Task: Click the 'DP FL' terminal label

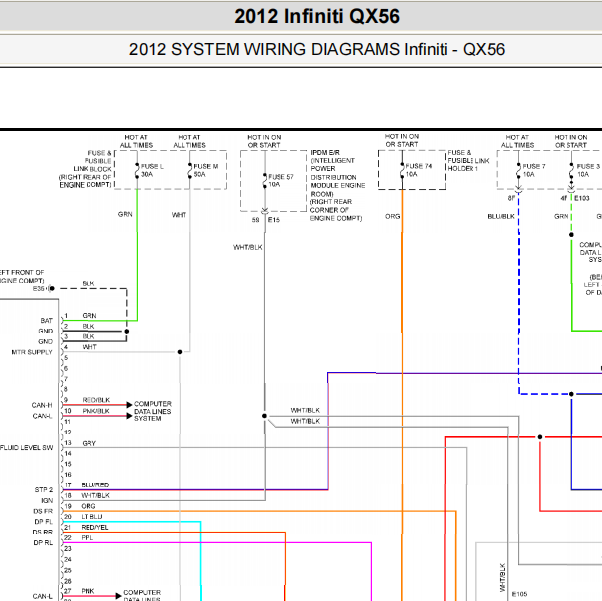Action: (43, 522)
